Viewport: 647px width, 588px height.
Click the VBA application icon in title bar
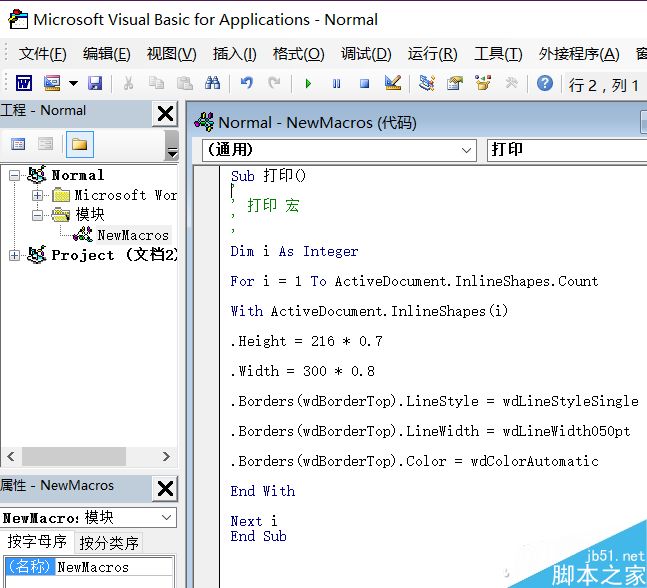click(19, 19)
